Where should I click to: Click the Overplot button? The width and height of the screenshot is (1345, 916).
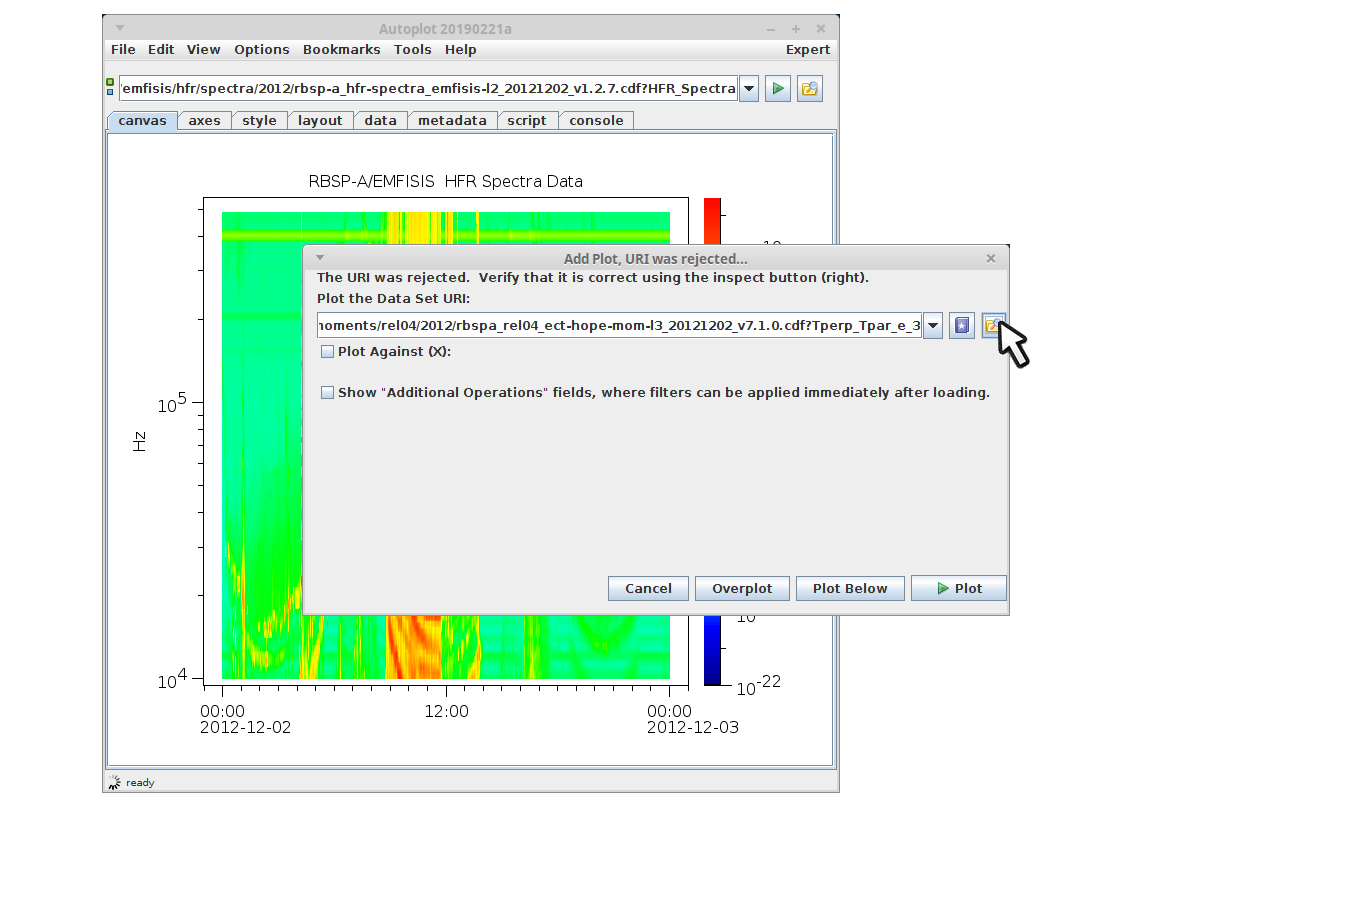pos(741,589)
